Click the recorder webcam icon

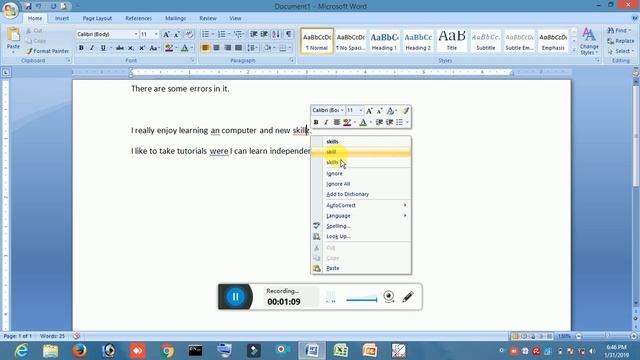tap(389, 296)
